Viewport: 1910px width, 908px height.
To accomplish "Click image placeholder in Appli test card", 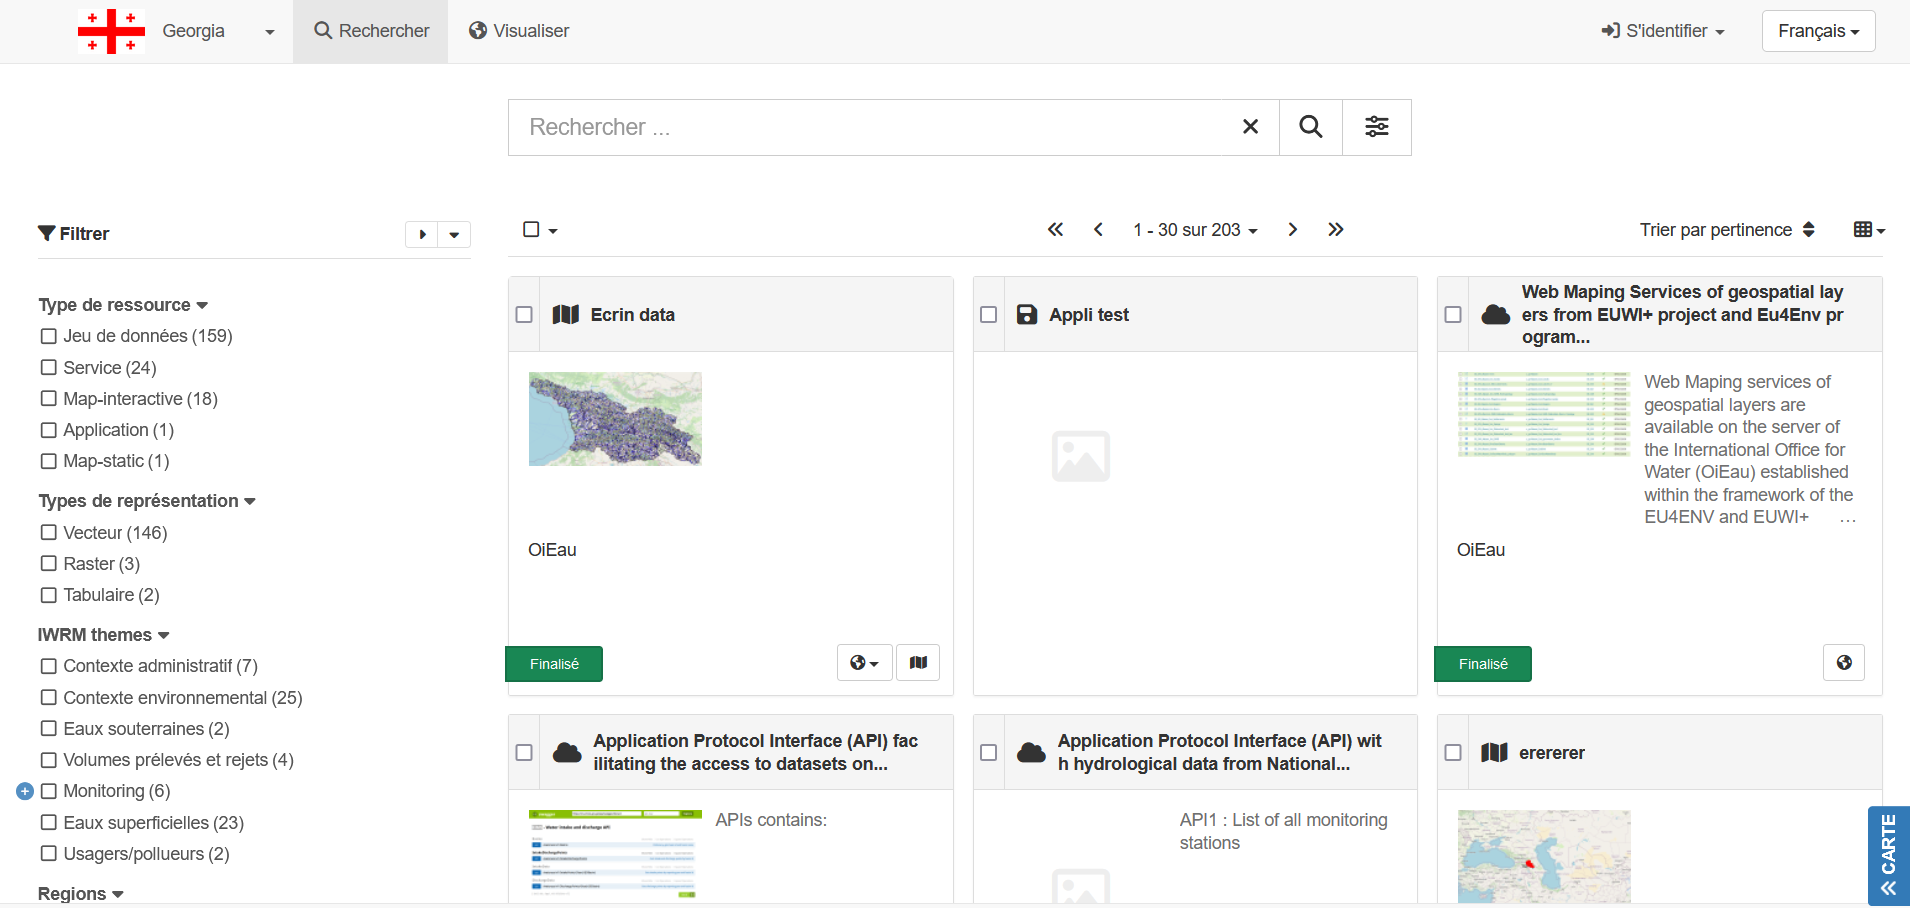I will click(x=1081, y=456).
